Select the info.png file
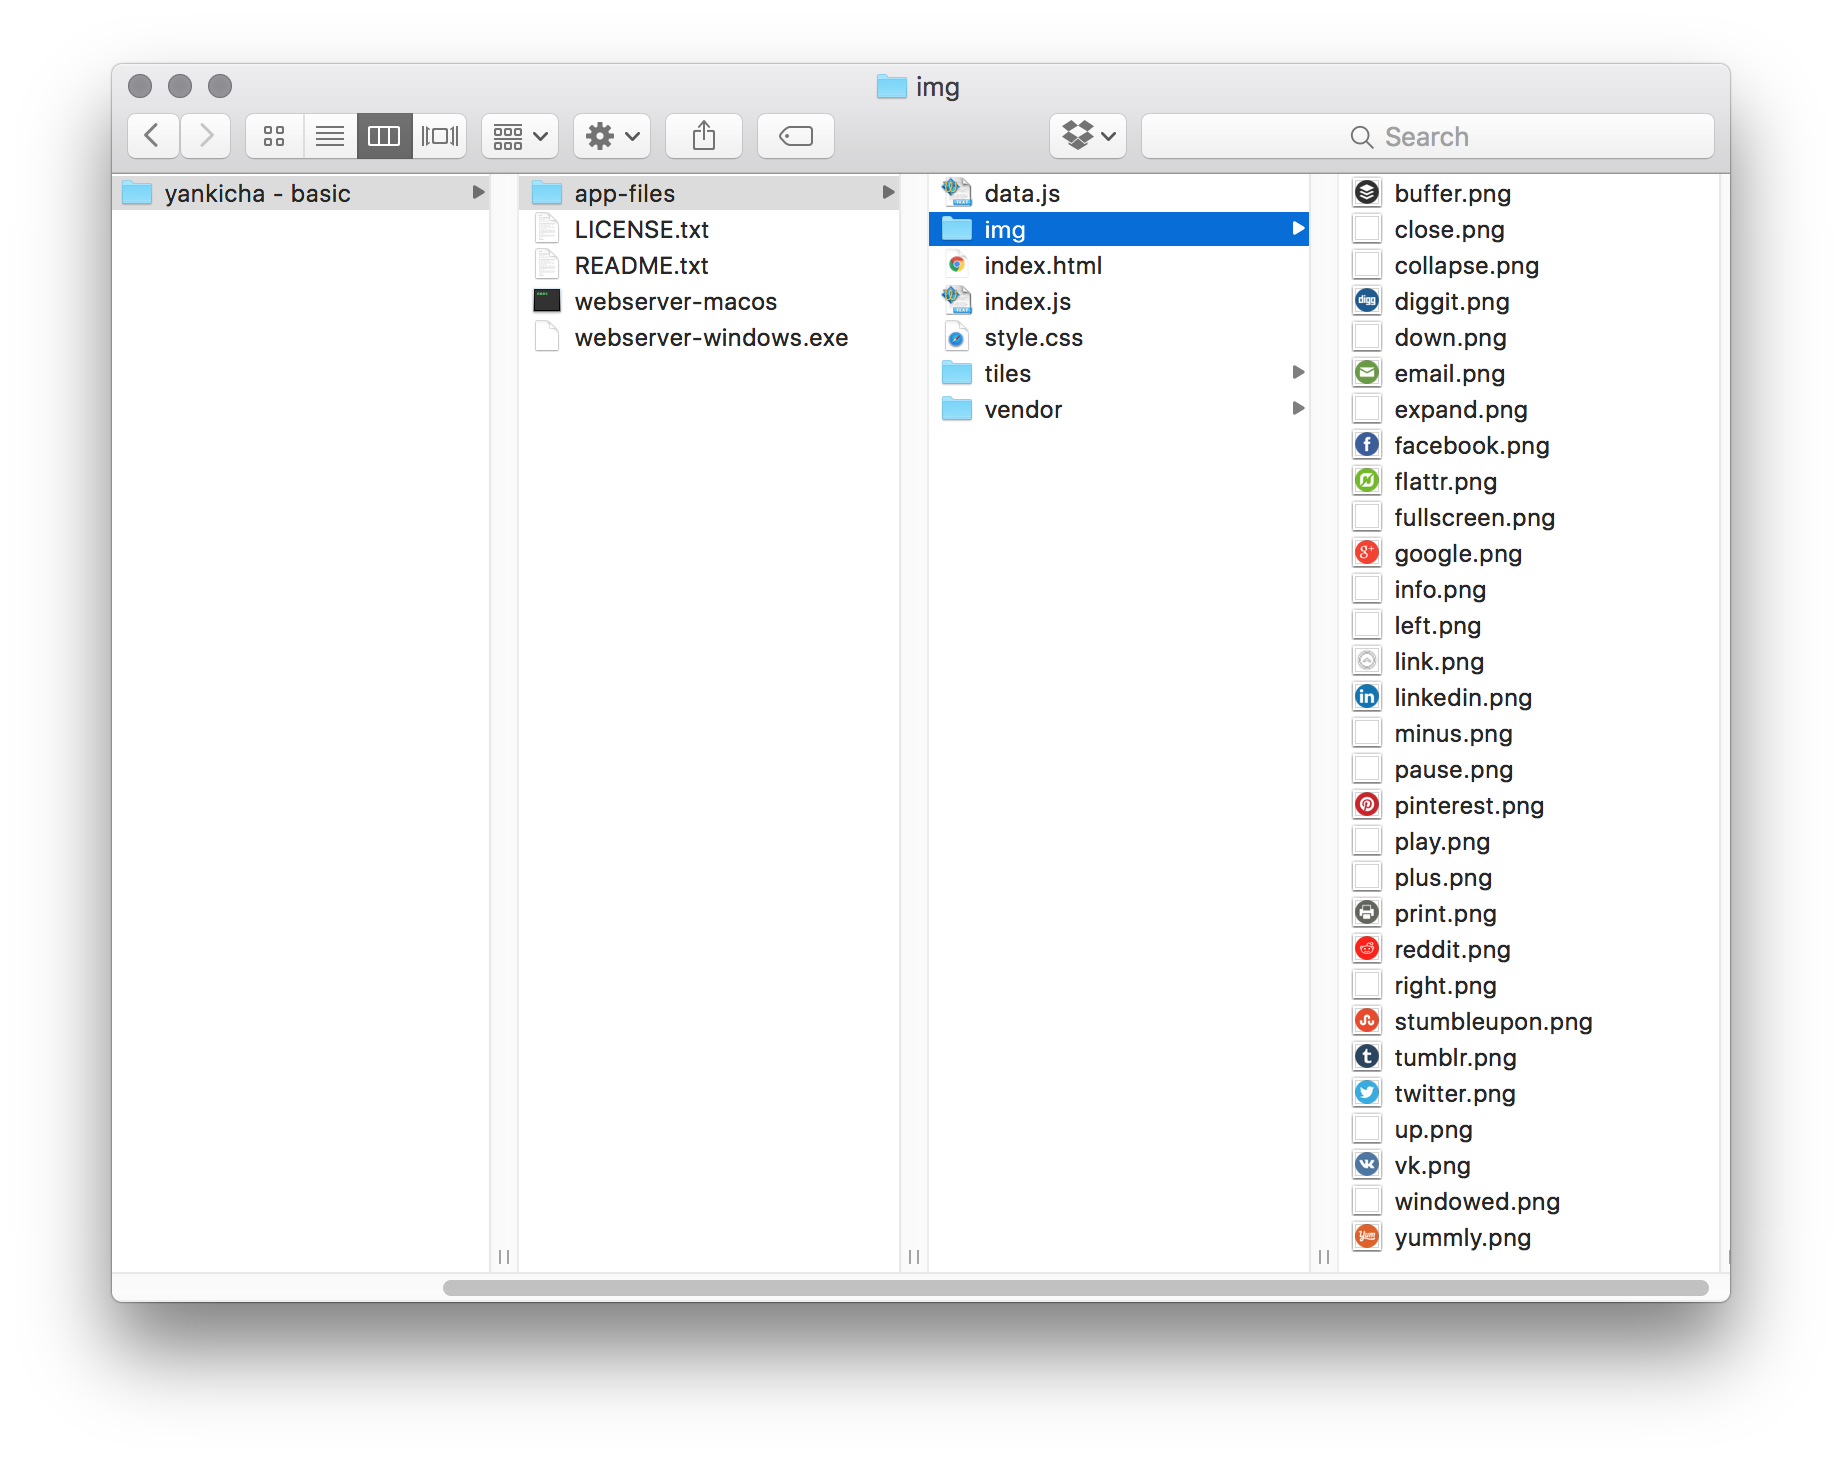Viewport: 1842px width, 1462px height. 1529,589
